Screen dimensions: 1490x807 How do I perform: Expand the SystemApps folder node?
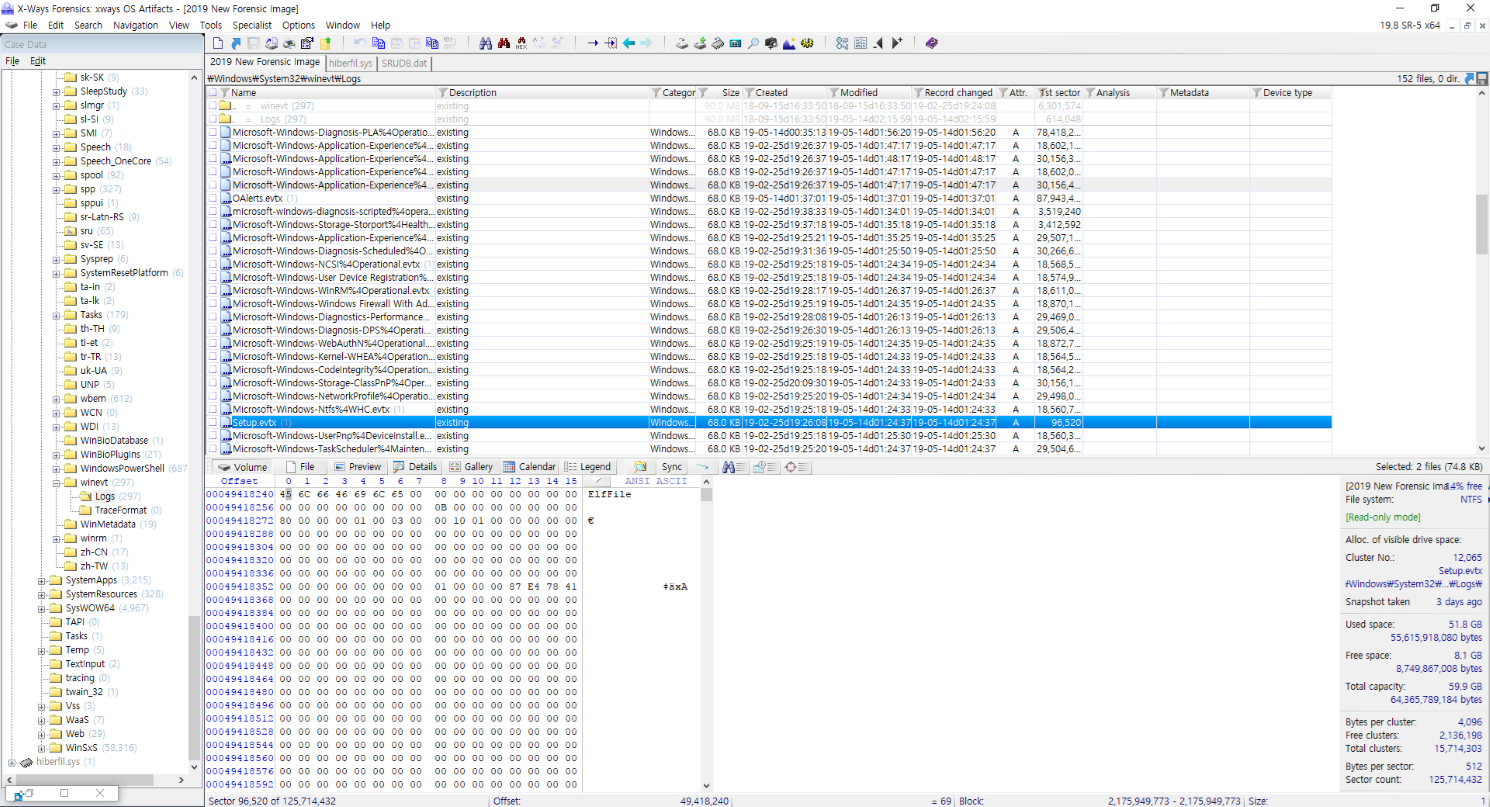42,581
